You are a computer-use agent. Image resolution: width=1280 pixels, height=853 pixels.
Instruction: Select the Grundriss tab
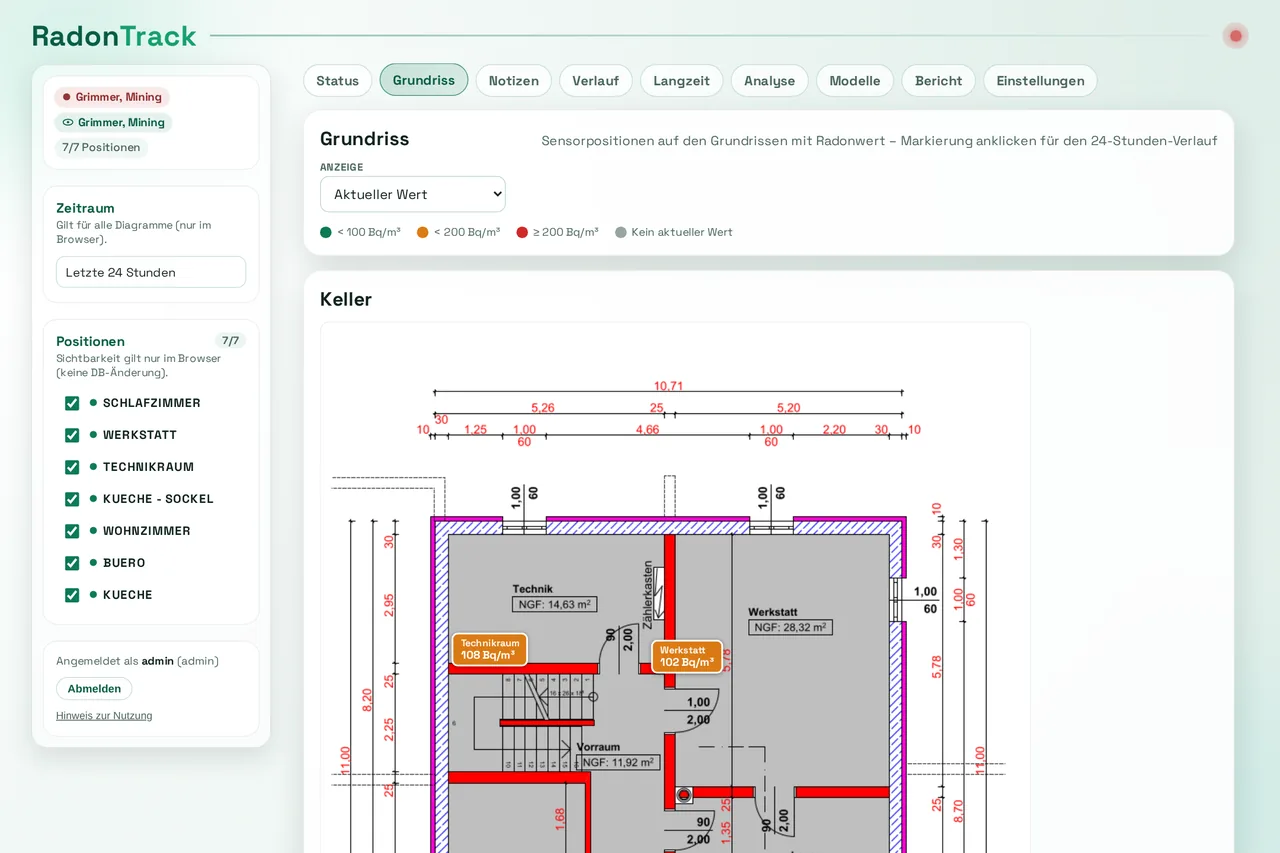(x=424, y=80)
